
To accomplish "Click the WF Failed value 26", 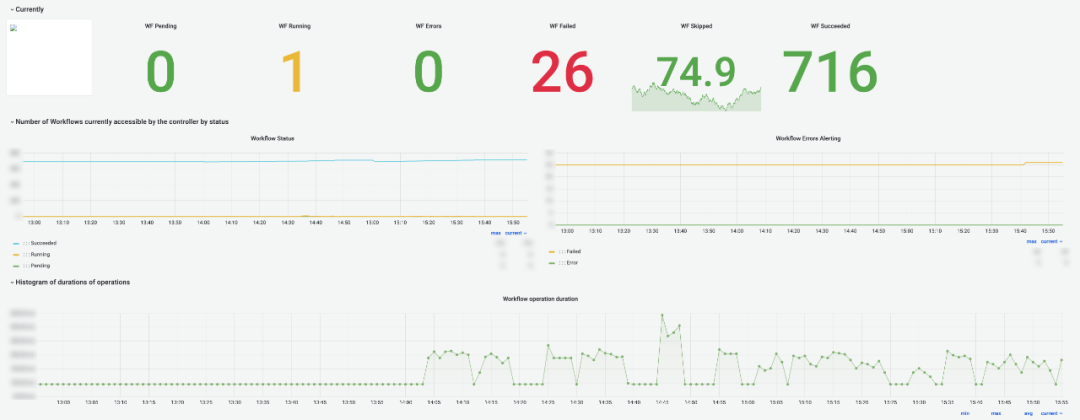I will click(562, 72).
